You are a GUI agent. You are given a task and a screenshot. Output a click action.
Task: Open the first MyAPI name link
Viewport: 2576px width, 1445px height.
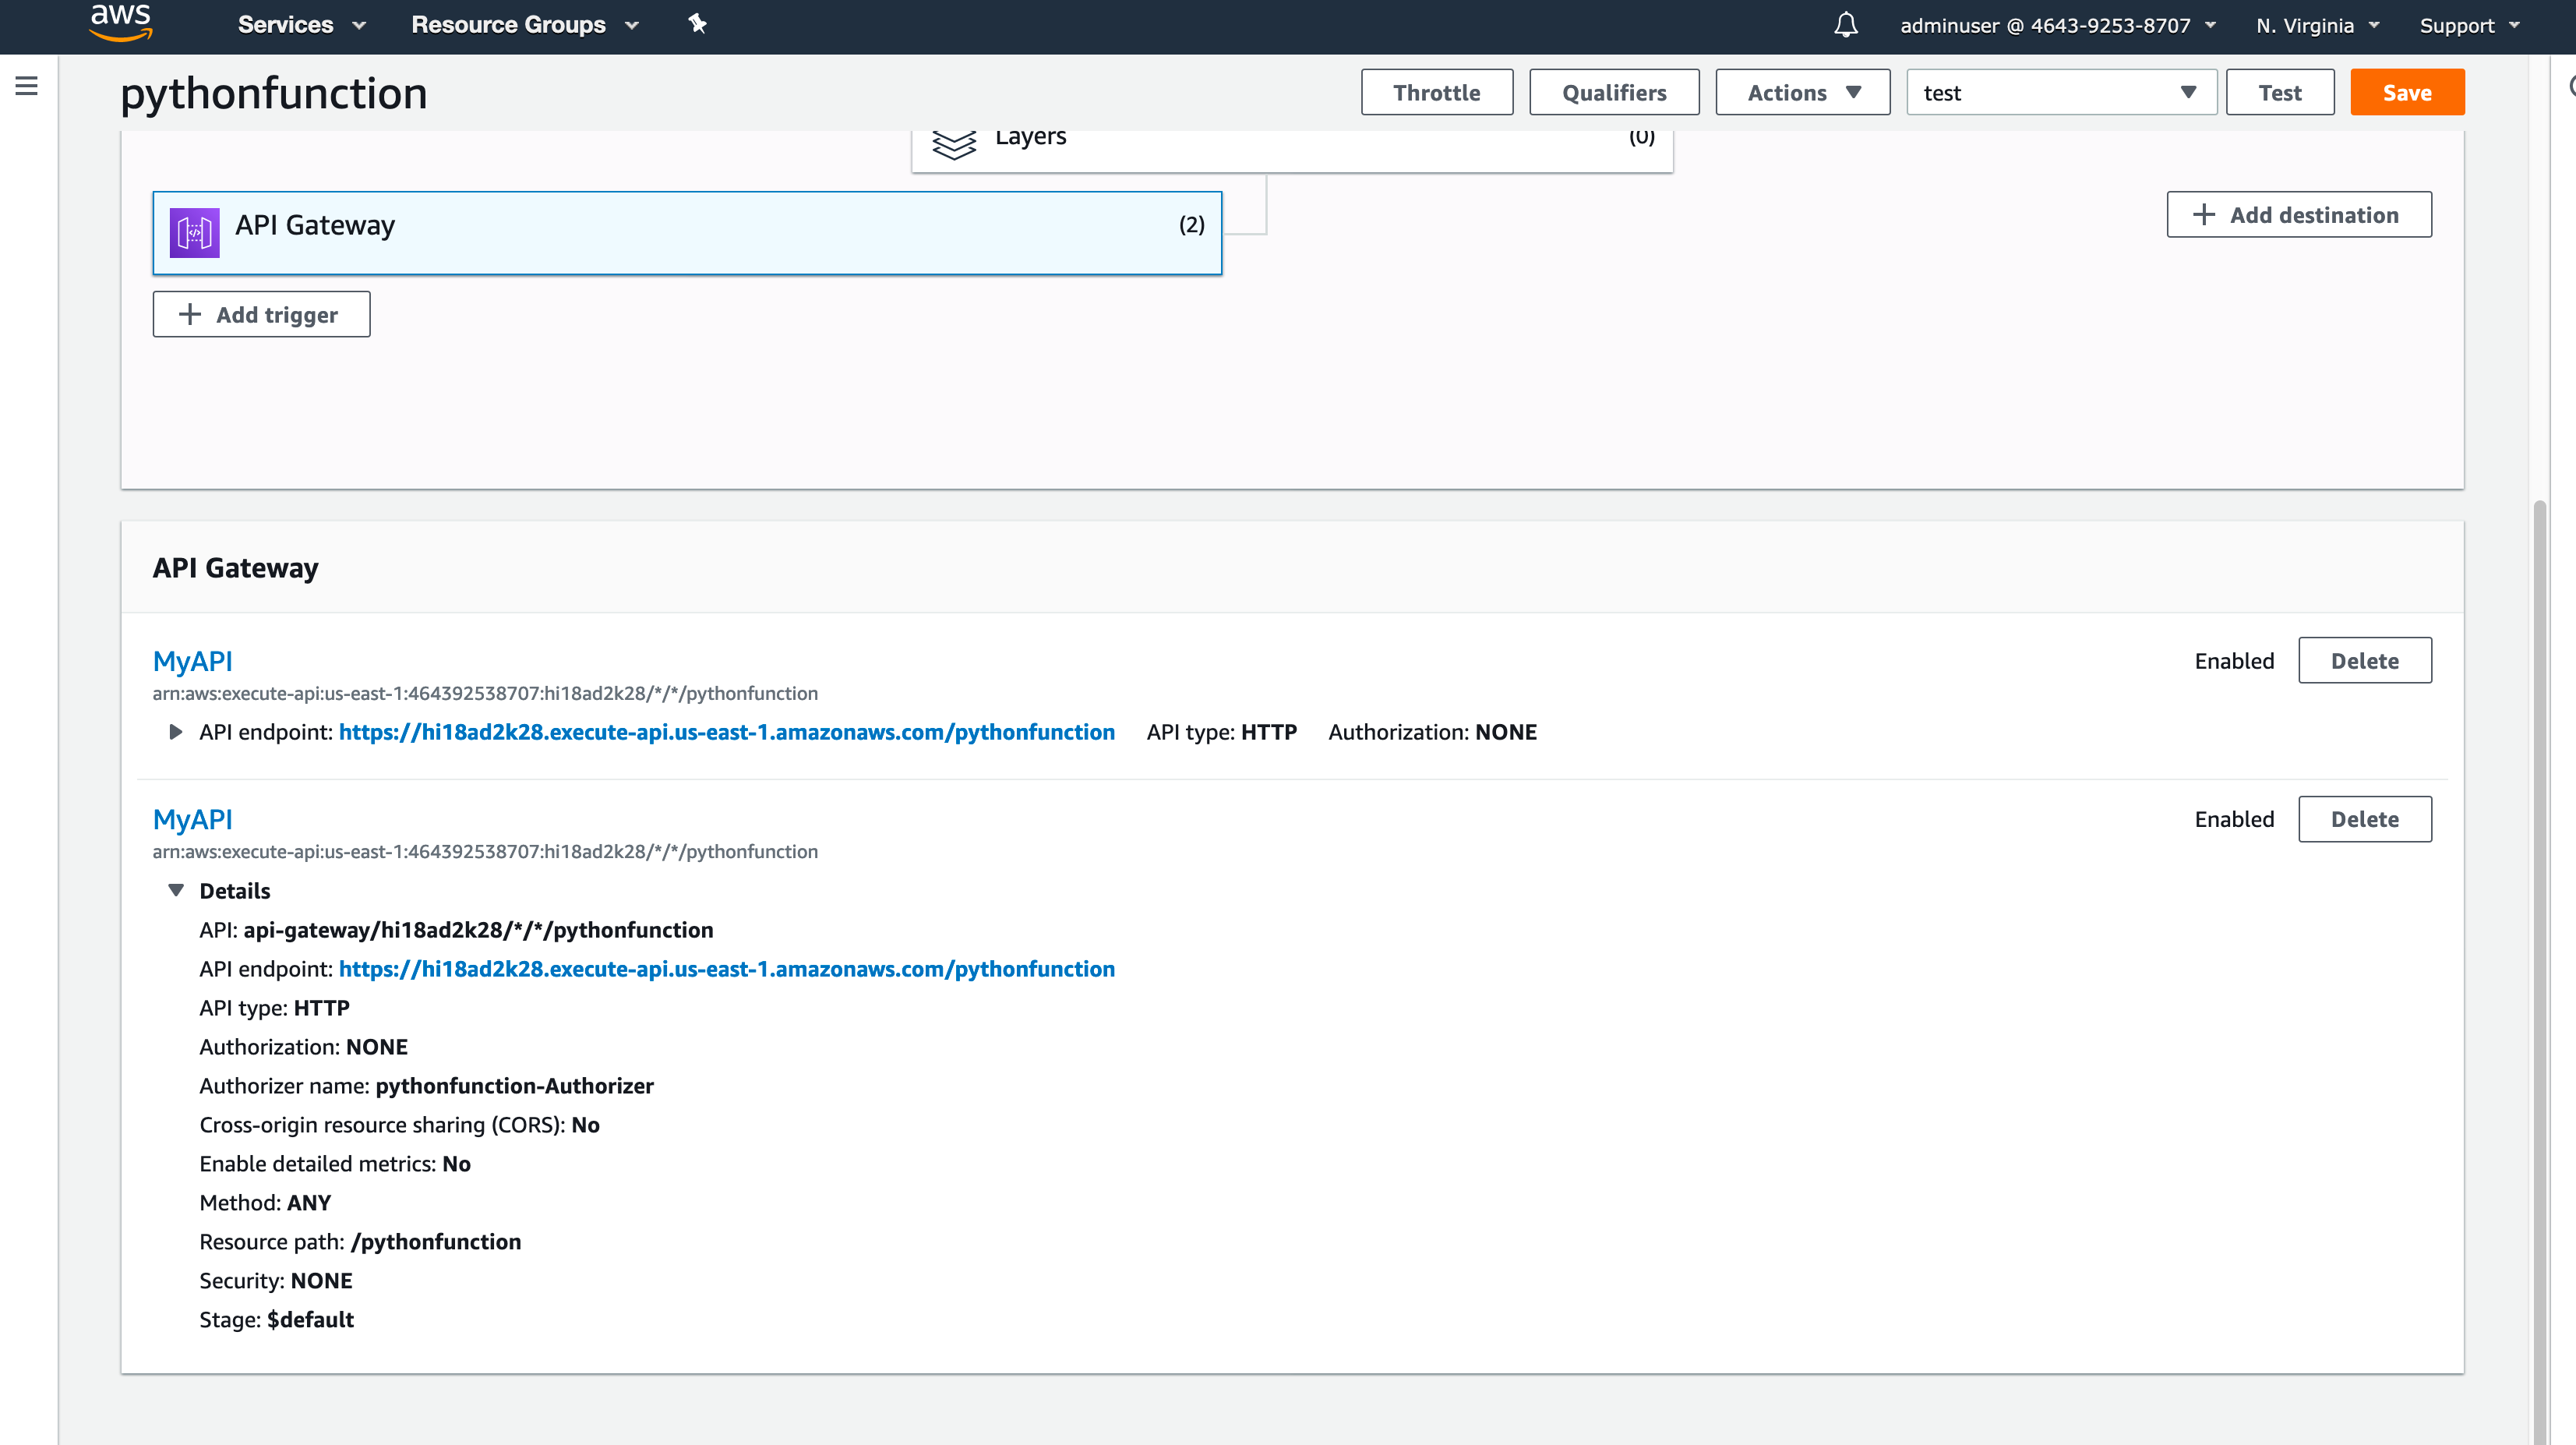(x=192, y=660)
